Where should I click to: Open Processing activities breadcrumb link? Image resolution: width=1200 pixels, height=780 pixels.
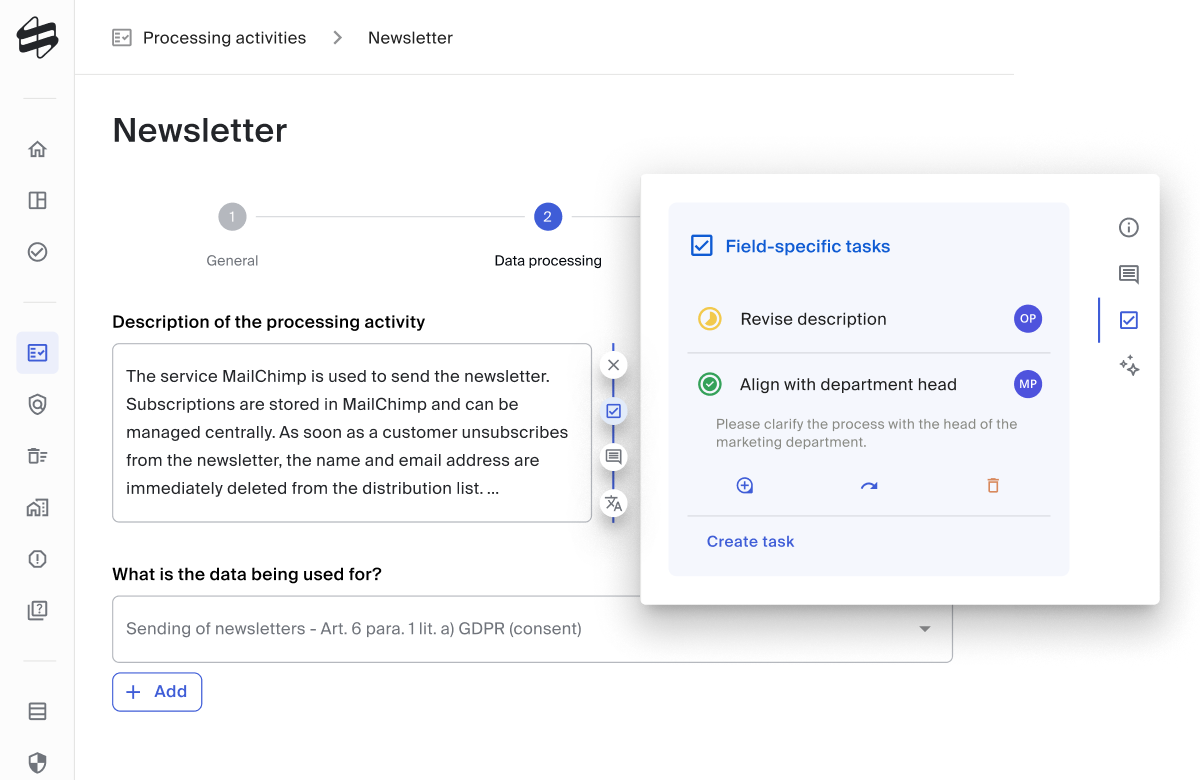(x=225, y=38)
